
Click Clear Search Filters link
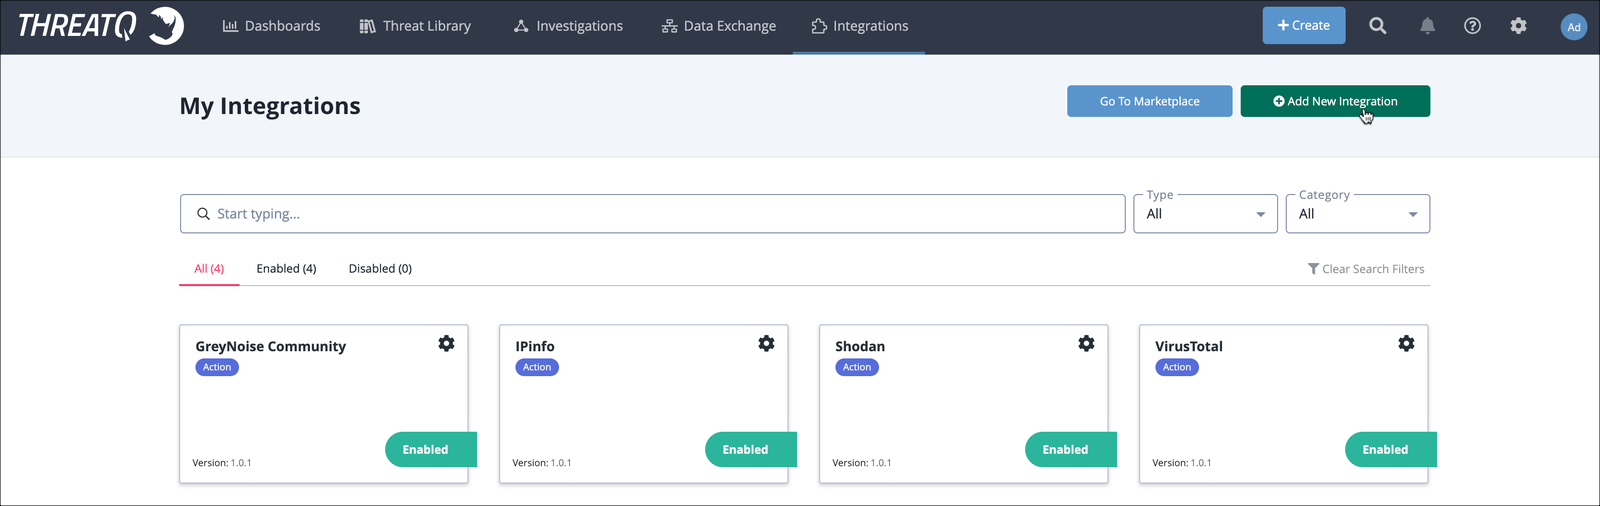click(x=1366, y=269)
